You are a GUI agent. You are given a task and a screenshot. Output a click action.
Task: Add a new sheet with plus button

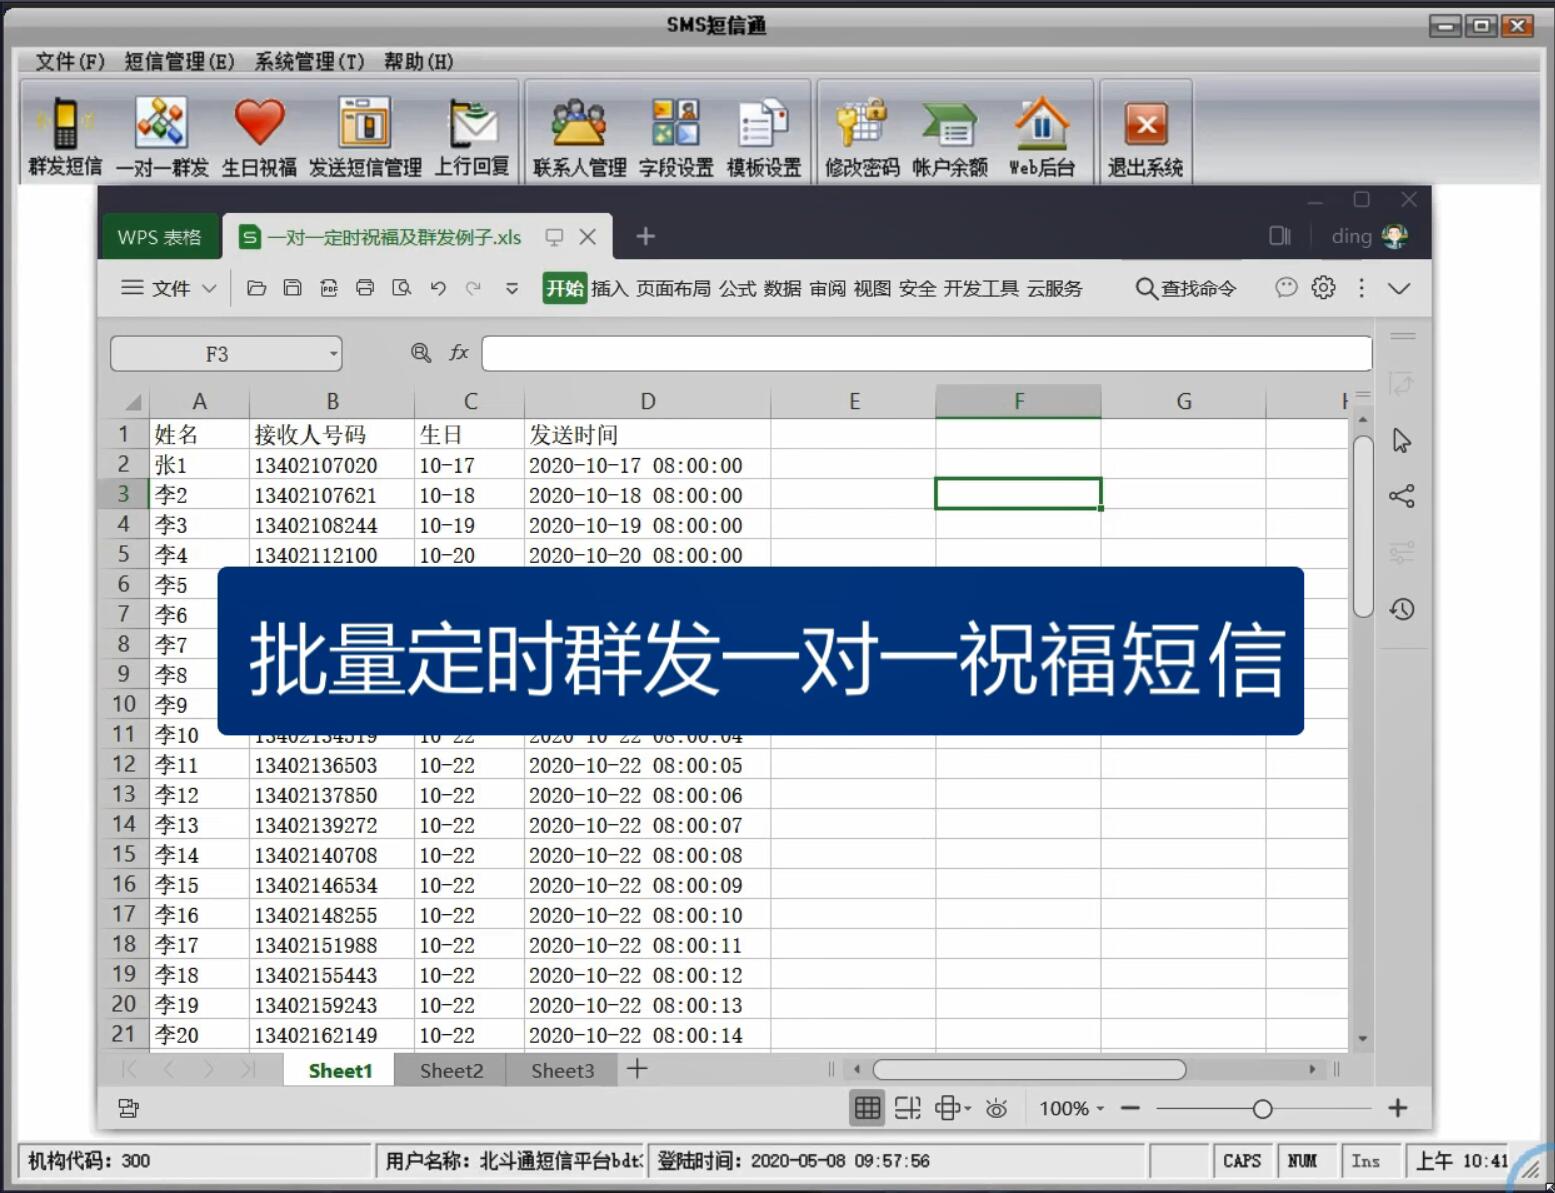click(637, 1069)
